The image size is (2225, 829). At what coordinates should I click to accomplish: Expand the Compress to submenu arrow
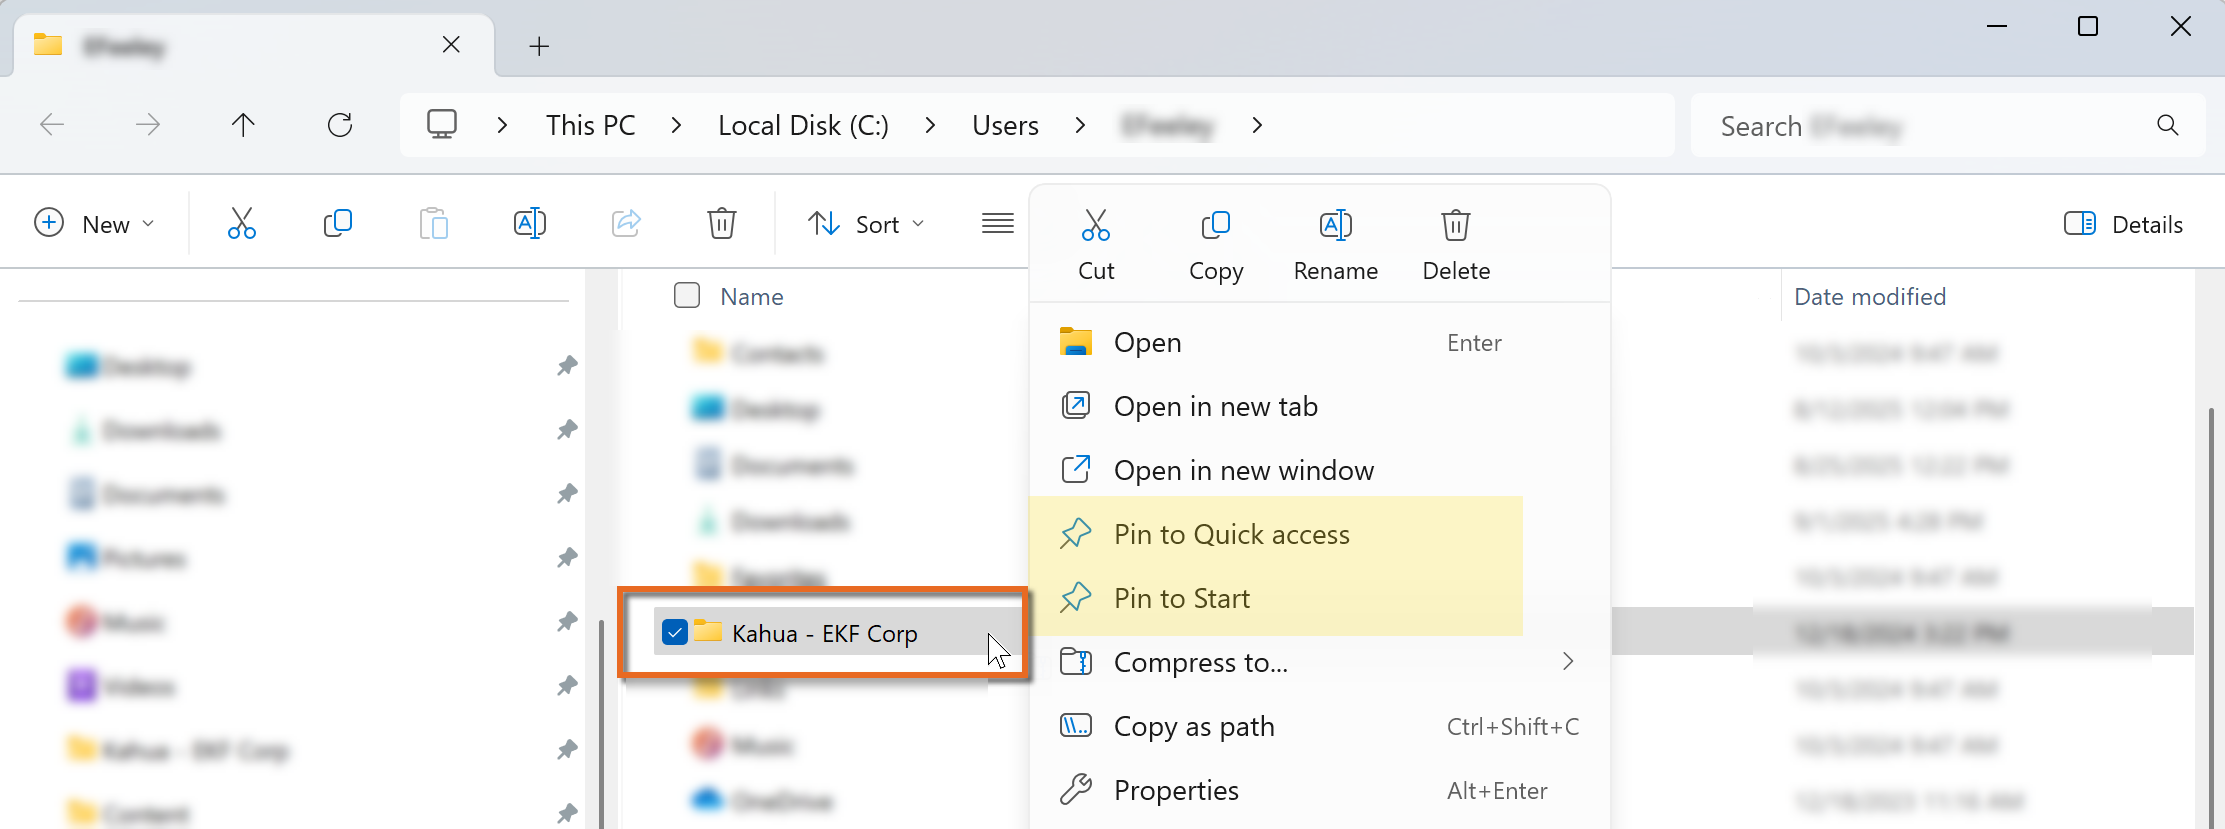coord(1567,662)
